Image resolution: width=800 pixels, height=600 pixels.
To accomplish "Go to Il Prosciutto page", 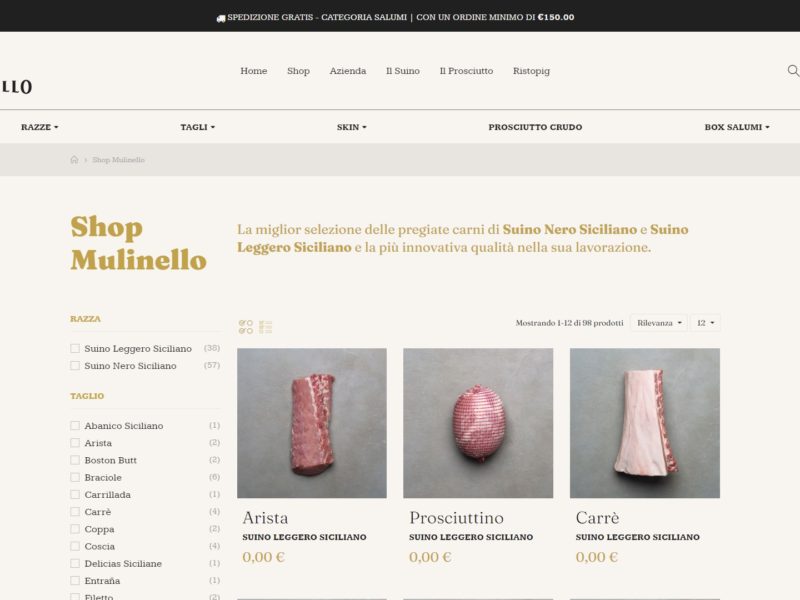I will (466, 71).
